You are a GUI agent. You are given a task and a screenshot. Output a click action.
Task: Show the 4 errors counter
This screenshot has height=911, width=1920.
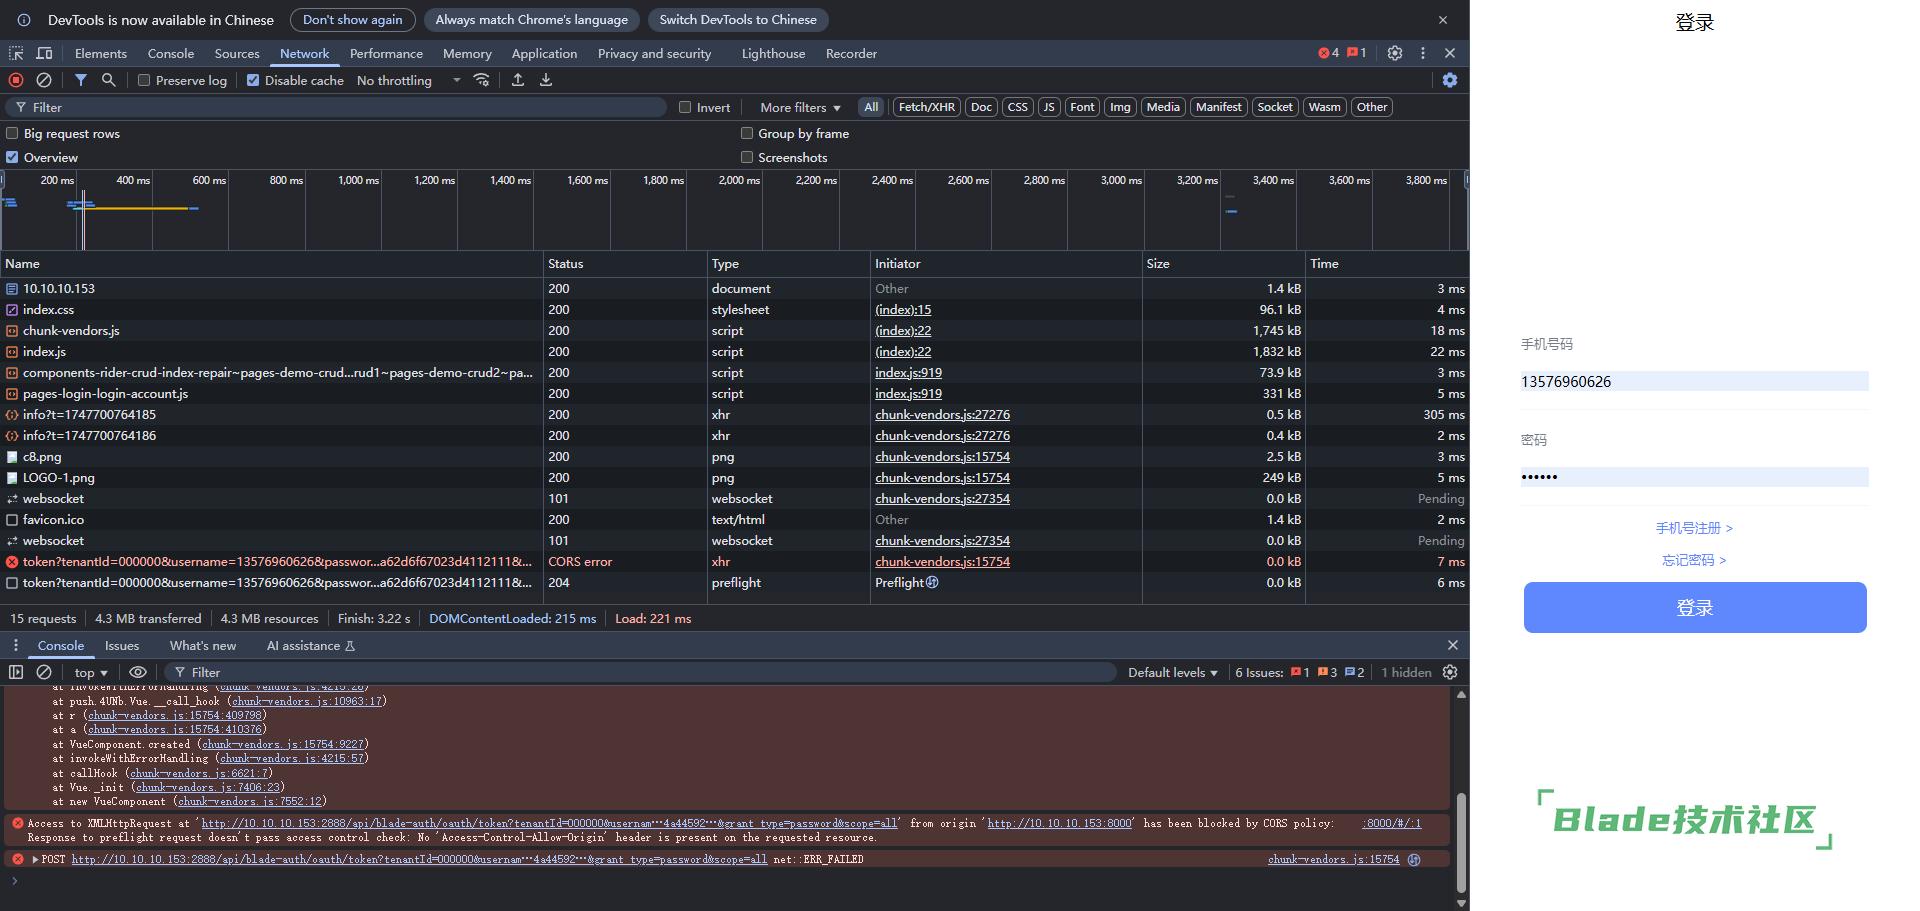coord(1329,53)
